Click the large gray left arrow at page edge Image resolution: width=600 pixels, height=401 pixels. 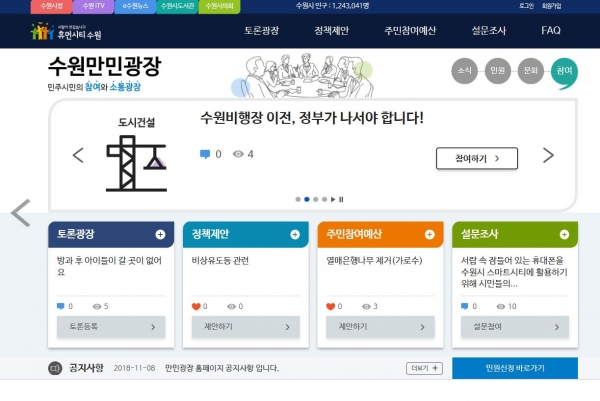20,213
